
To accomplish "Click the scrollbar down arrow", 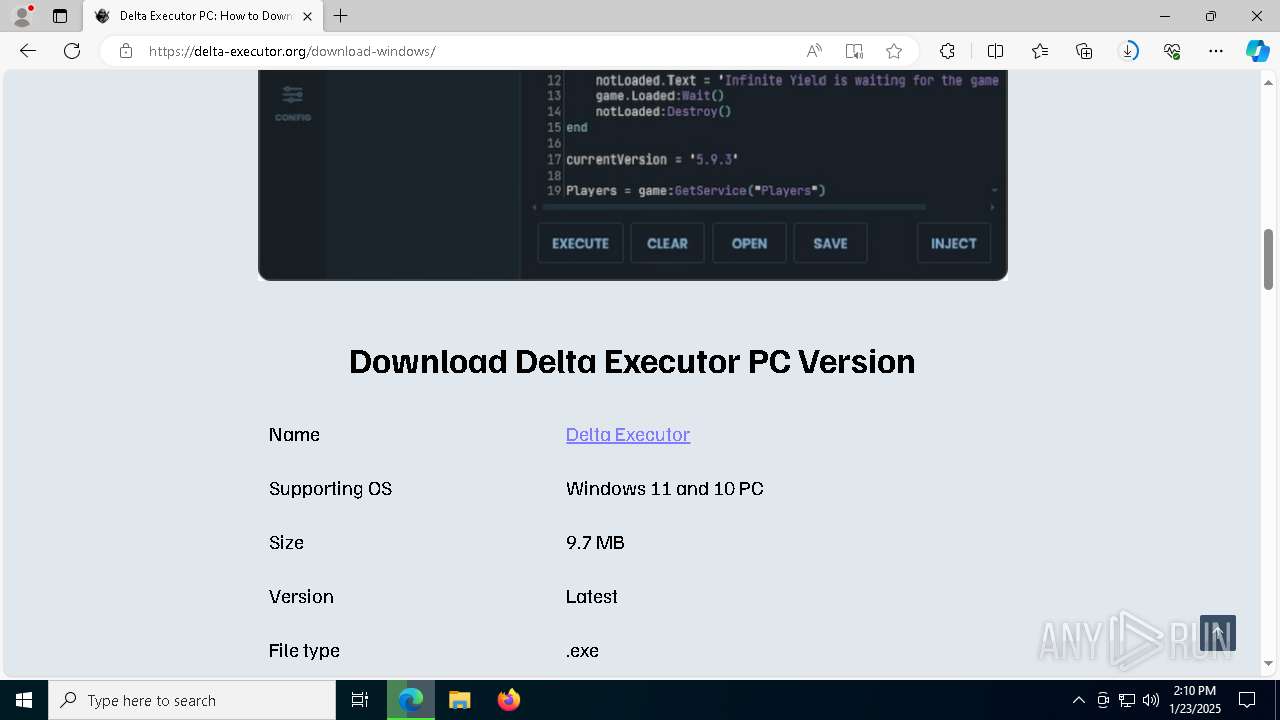I will pos(1269,663).
